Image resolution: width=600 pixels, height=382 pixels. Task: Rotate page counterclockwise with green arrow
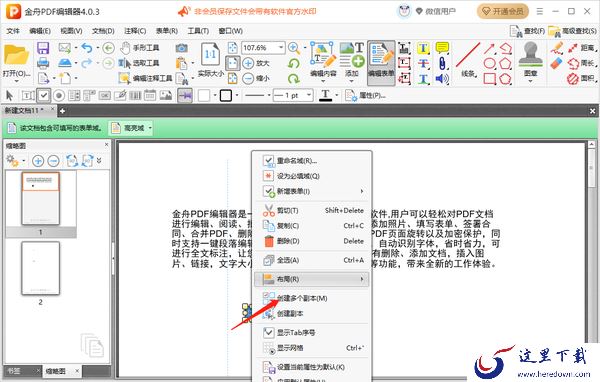point(294,63)
